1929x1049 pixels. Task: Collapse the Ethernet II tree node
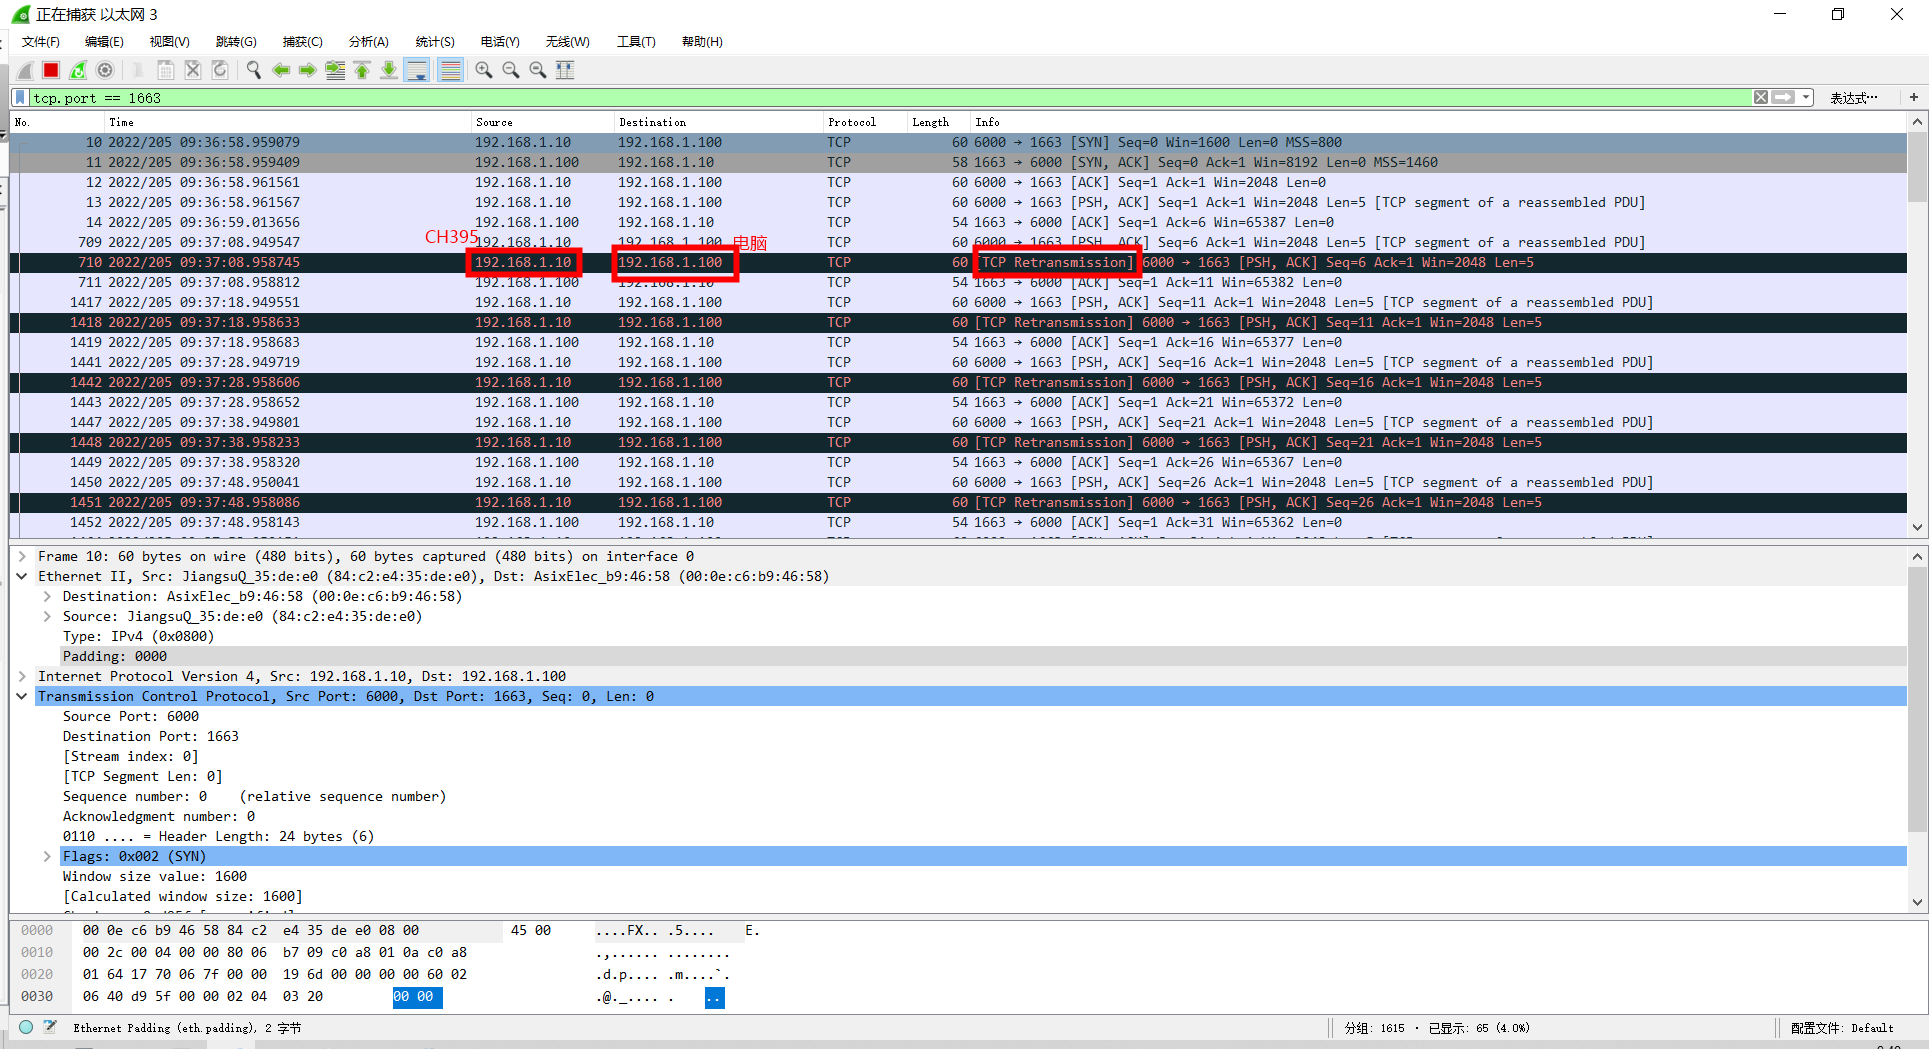pos(22,576)
